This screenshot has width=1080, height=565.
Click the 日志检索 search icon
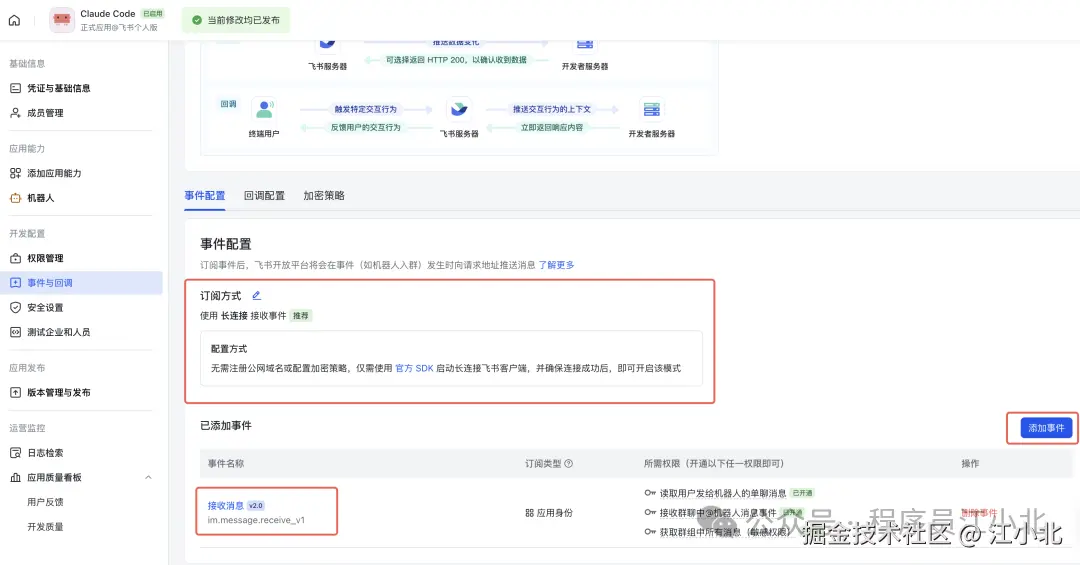pos(15,453)
